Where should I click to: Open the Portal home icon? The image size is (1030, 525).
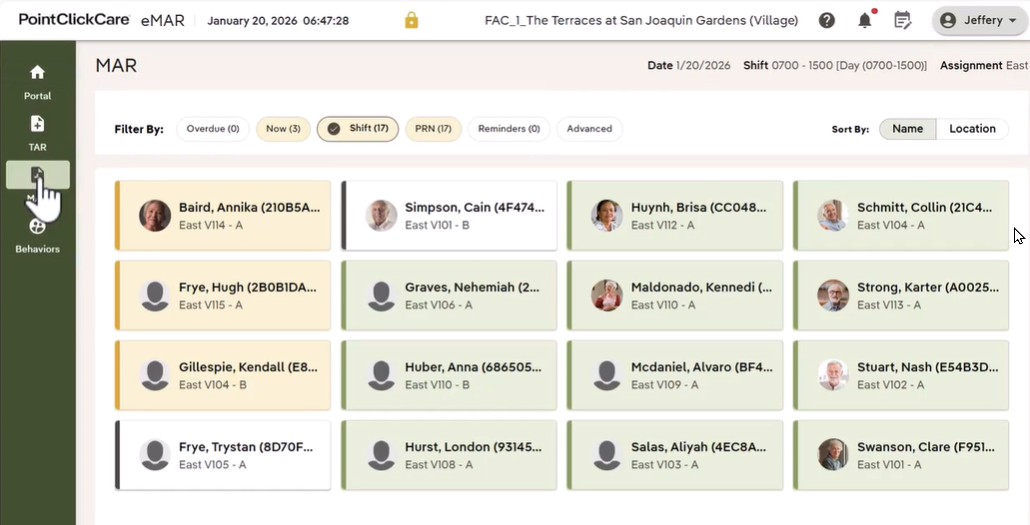coord(37,72)
